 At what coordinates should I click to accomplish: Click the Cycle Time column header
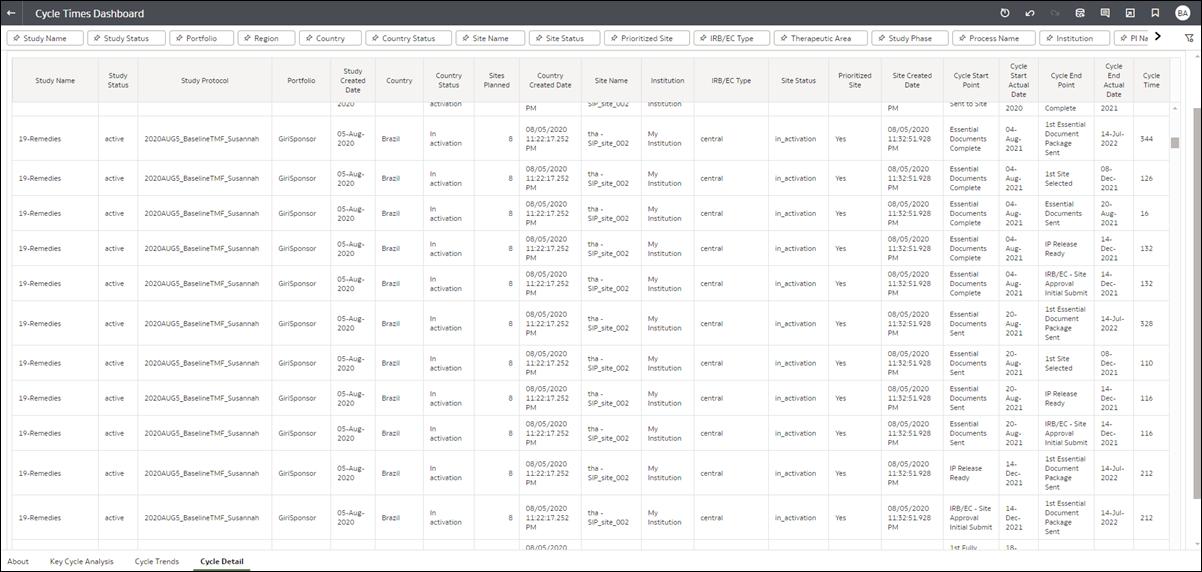click(1151, 80)
